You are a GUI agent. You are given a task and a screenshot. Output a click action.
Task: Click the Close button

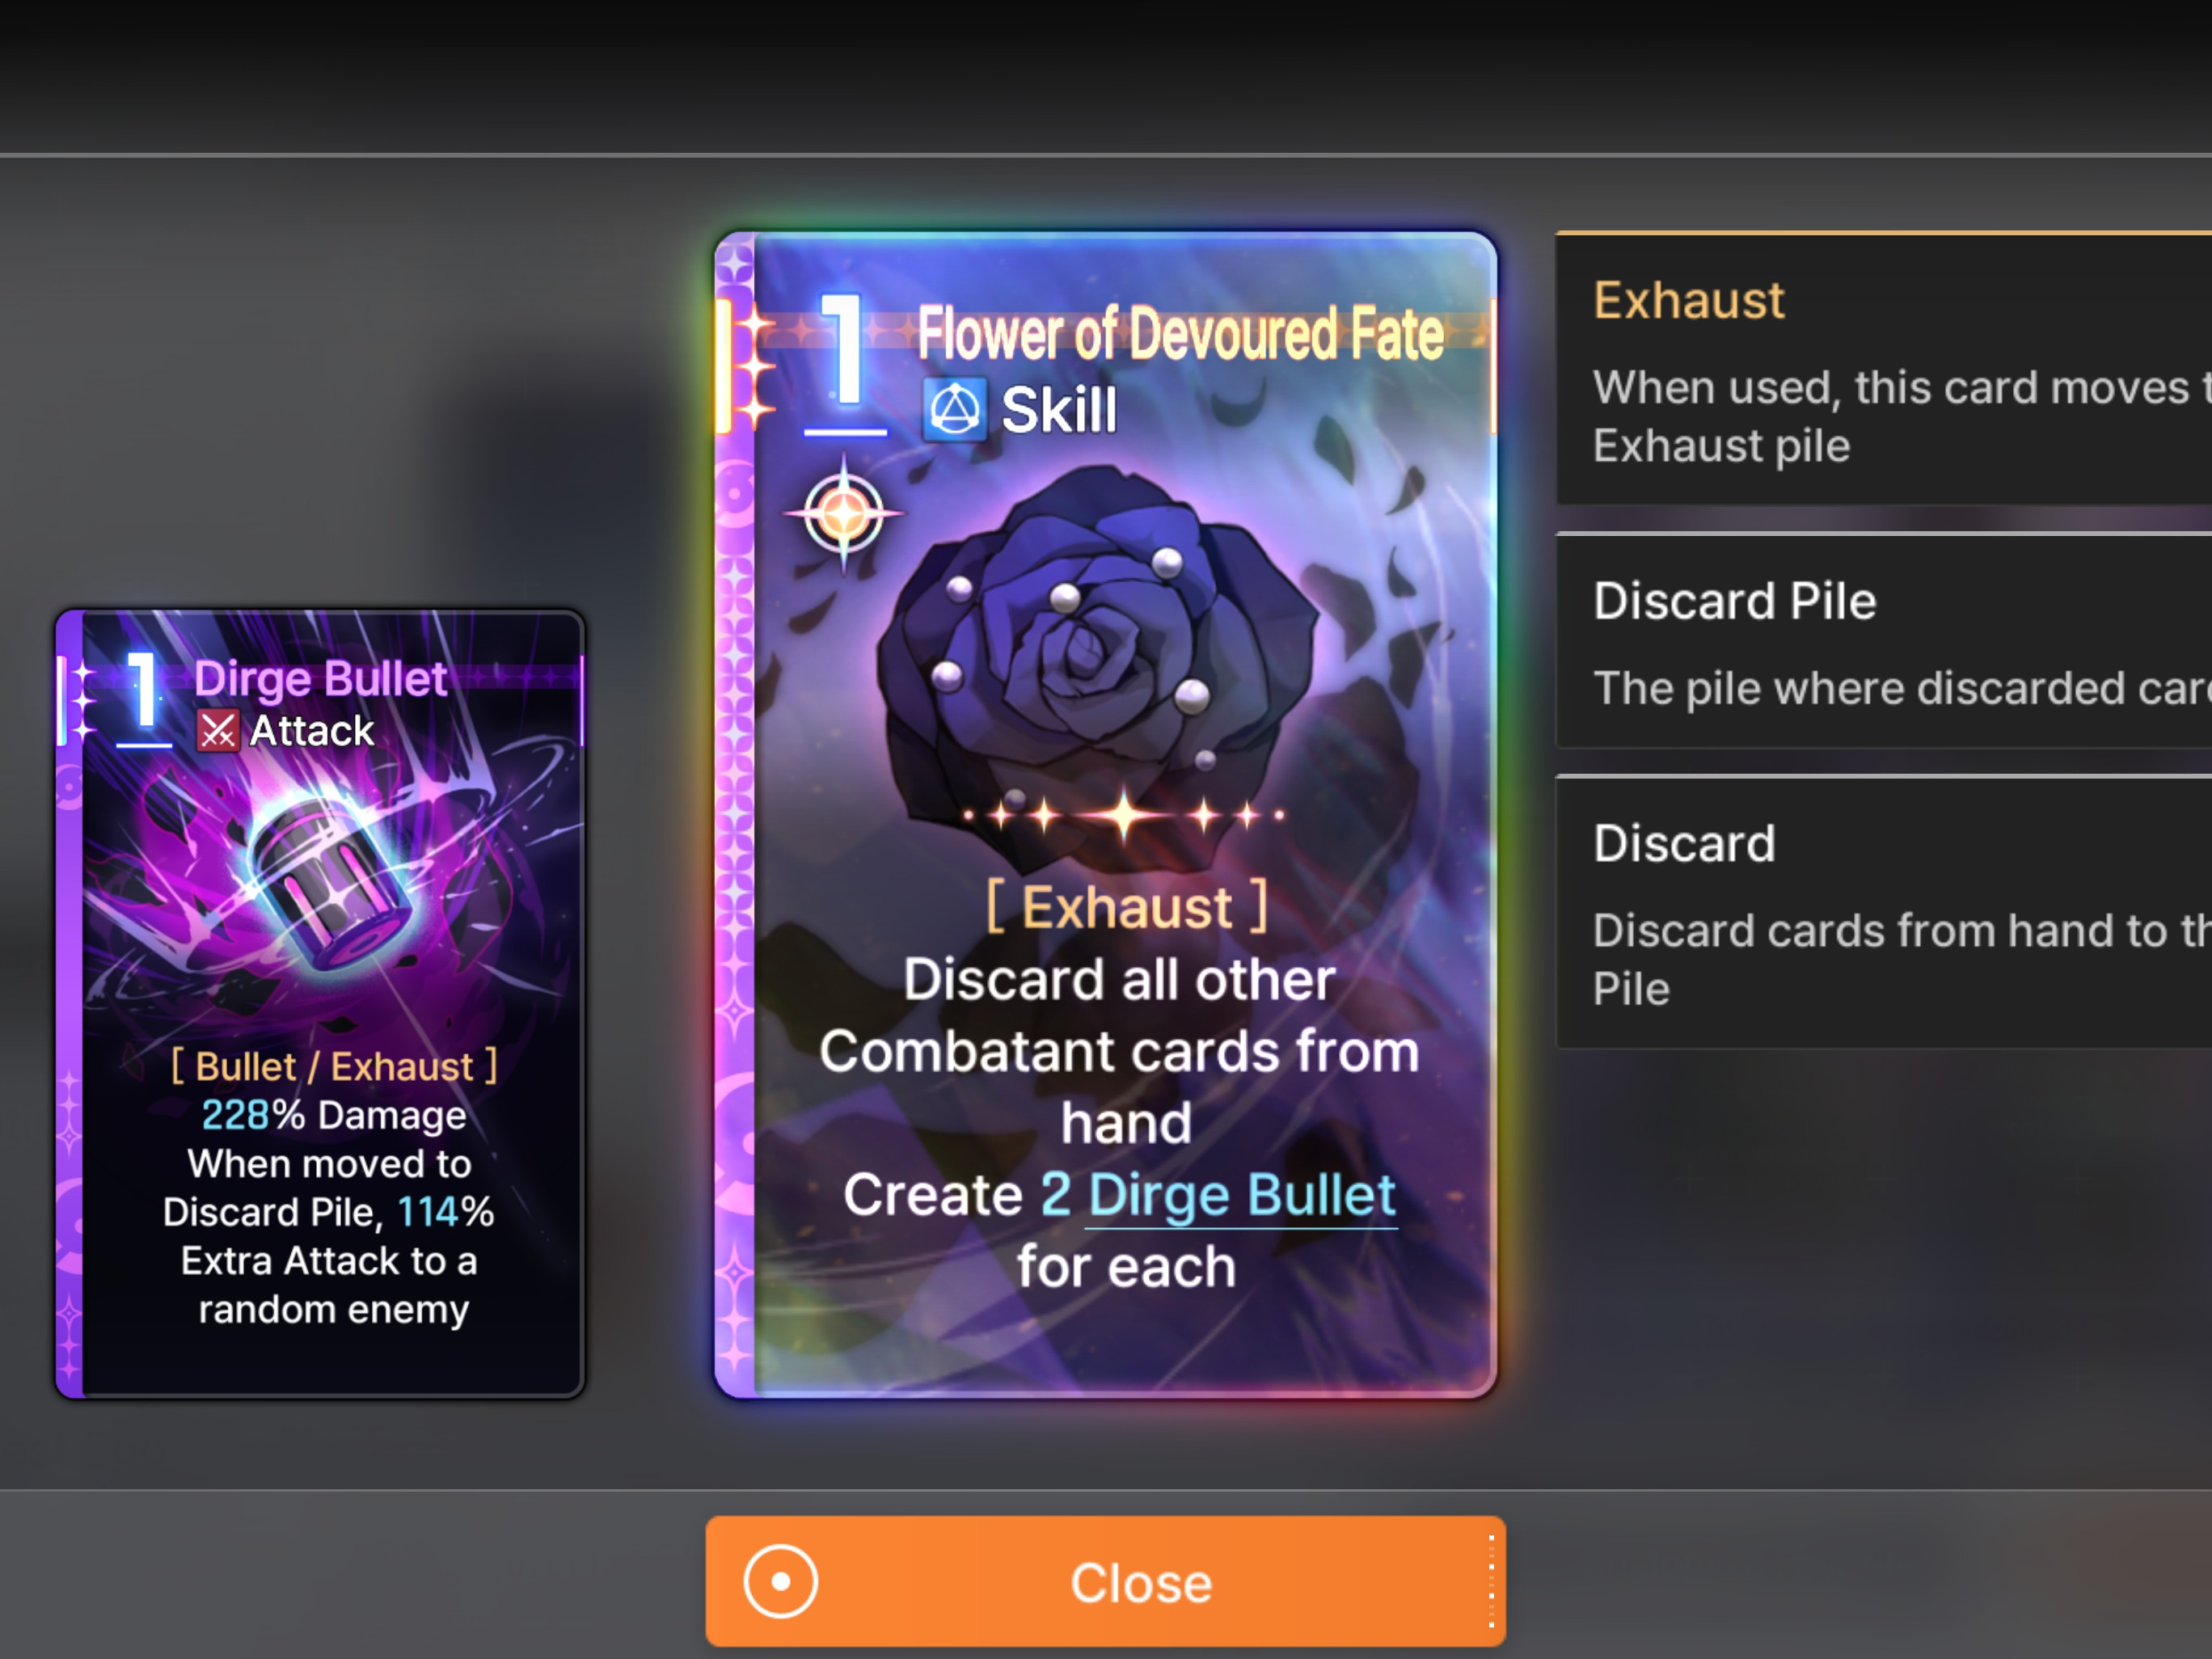1105,1581
